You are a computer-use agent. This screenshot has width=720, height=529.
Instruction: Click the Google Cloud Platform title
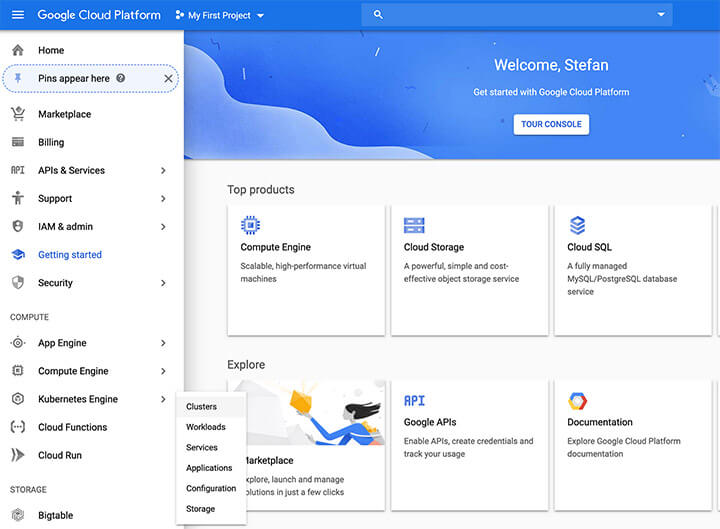(x=99, y=15)
